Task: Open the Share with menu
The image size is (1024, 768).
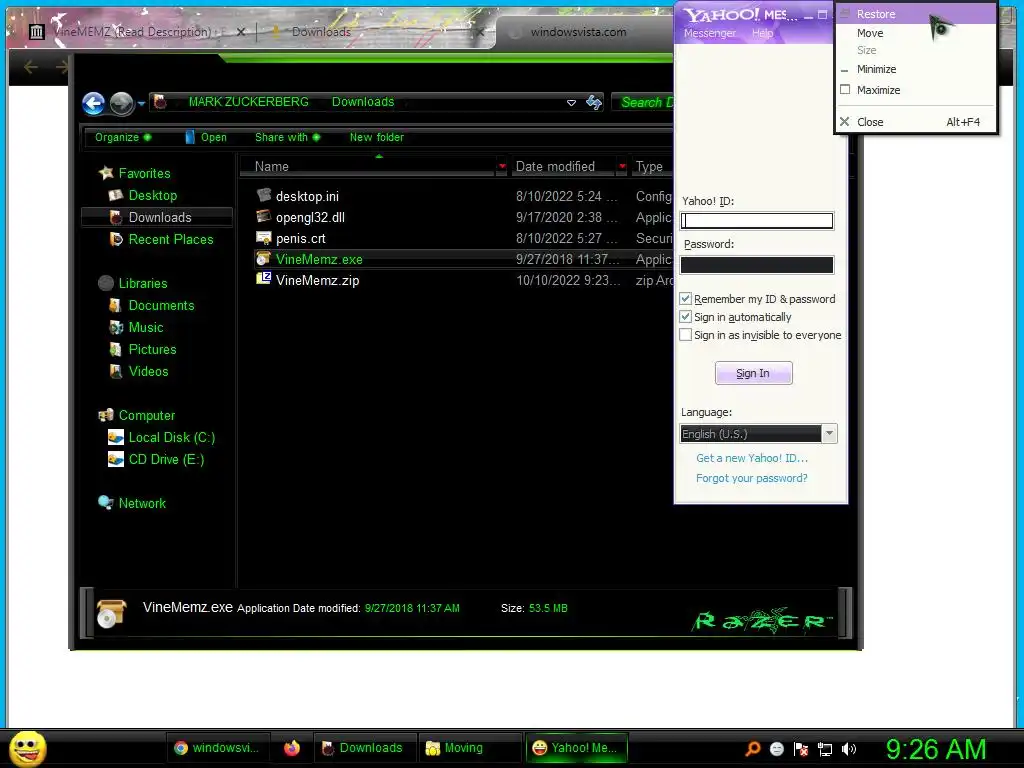Action: pos(287,137)
